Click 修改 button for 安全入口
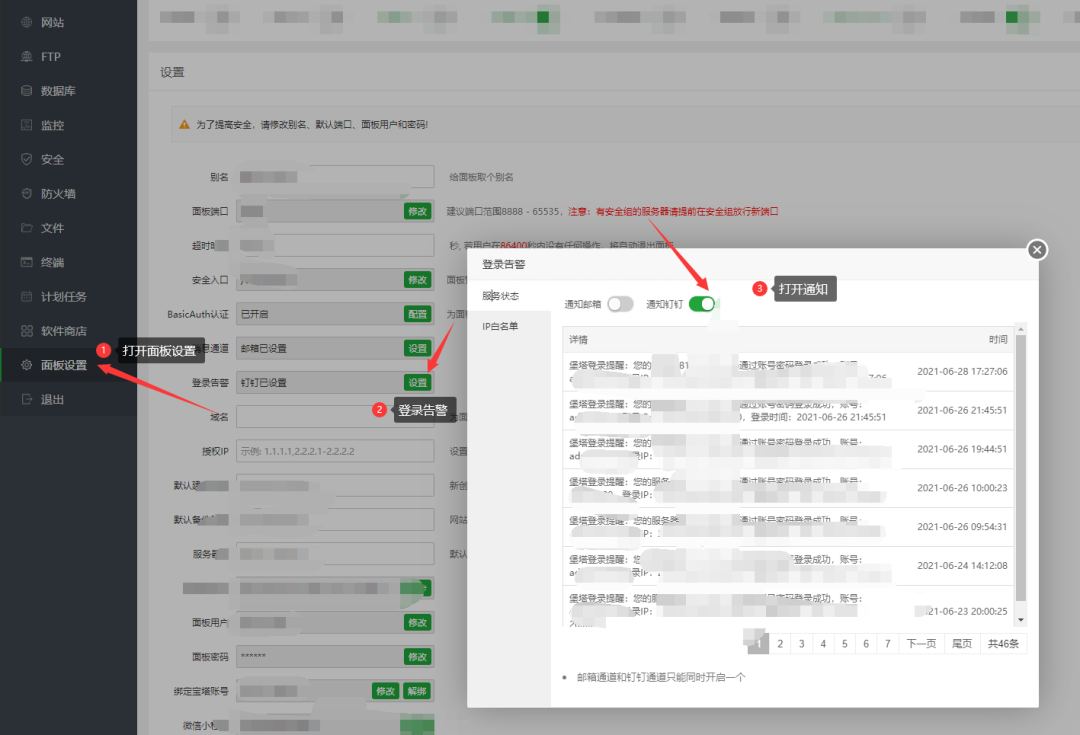The image size is (1080, 735). [x=417, y=280]
